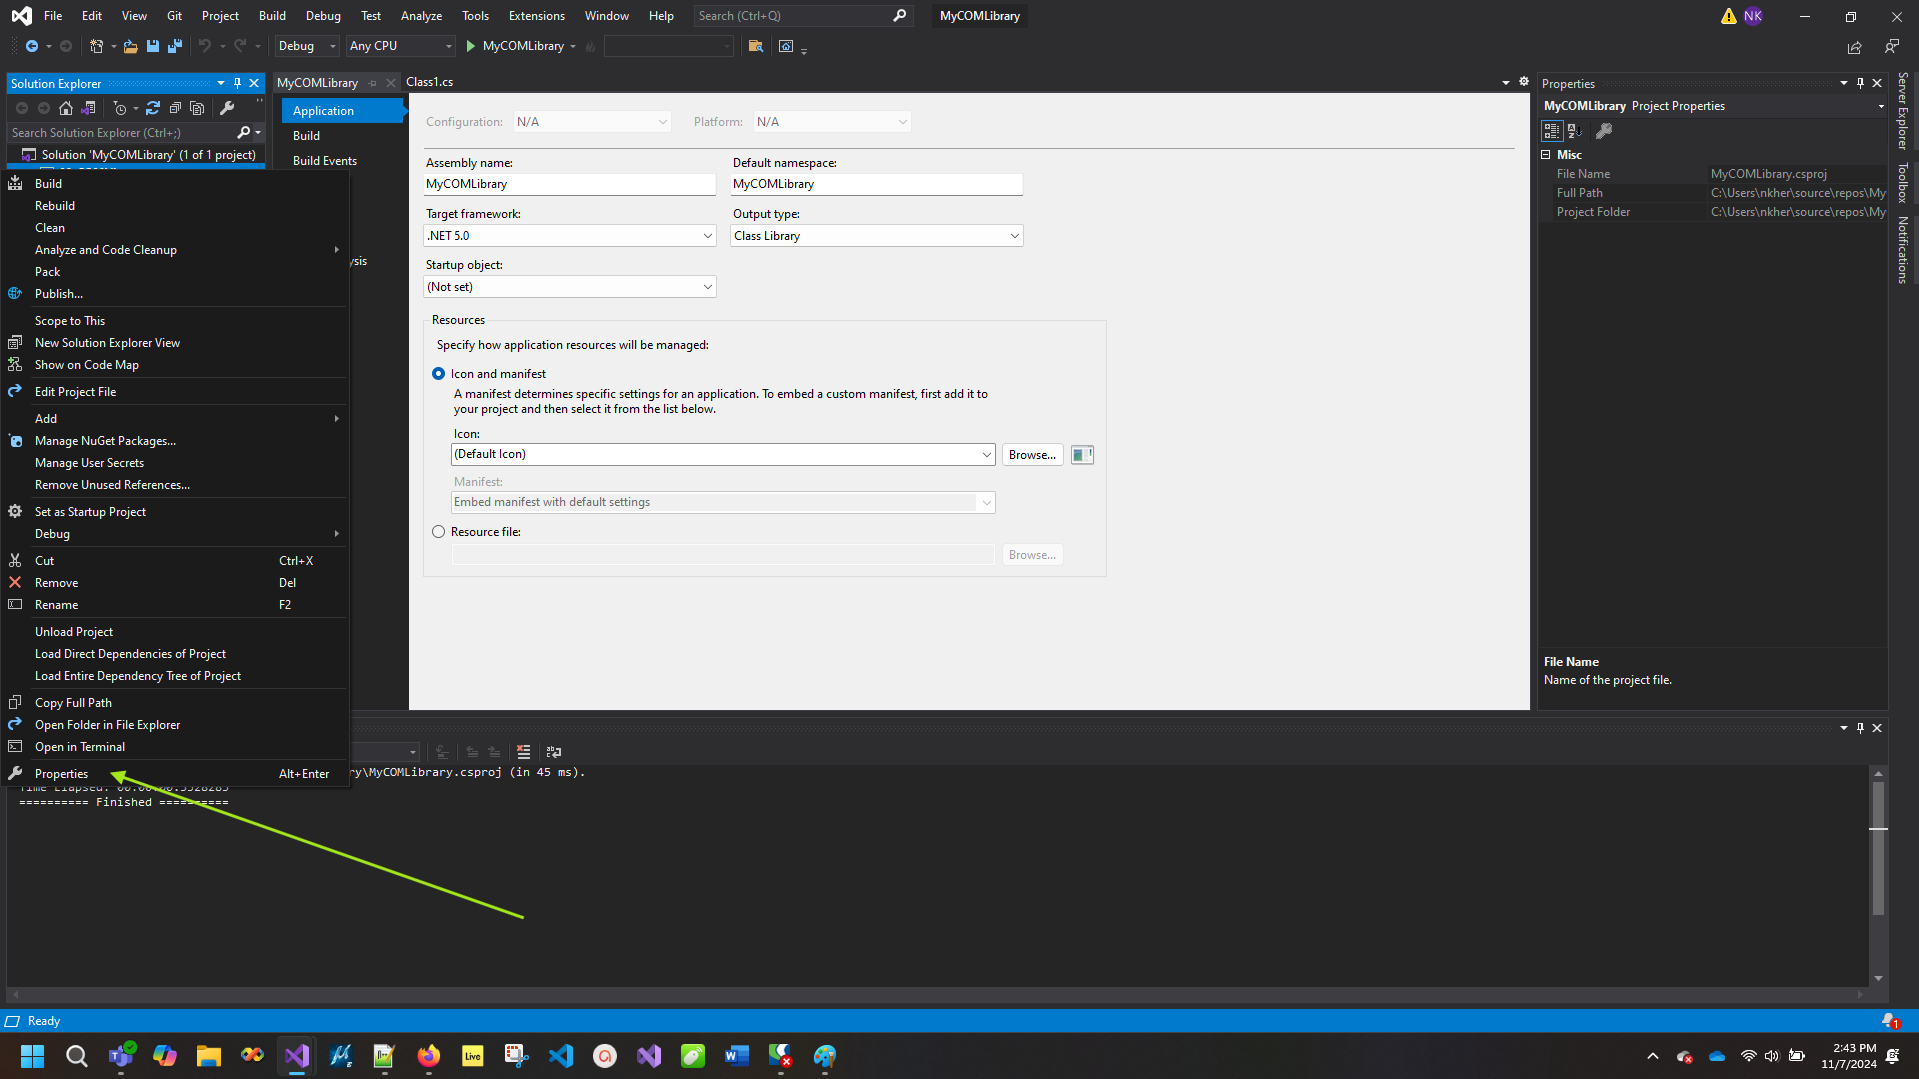Viewport: 1919px width, 1079px height.
Task: Click Edit Project File in context menu
Action: coord(175,392)
